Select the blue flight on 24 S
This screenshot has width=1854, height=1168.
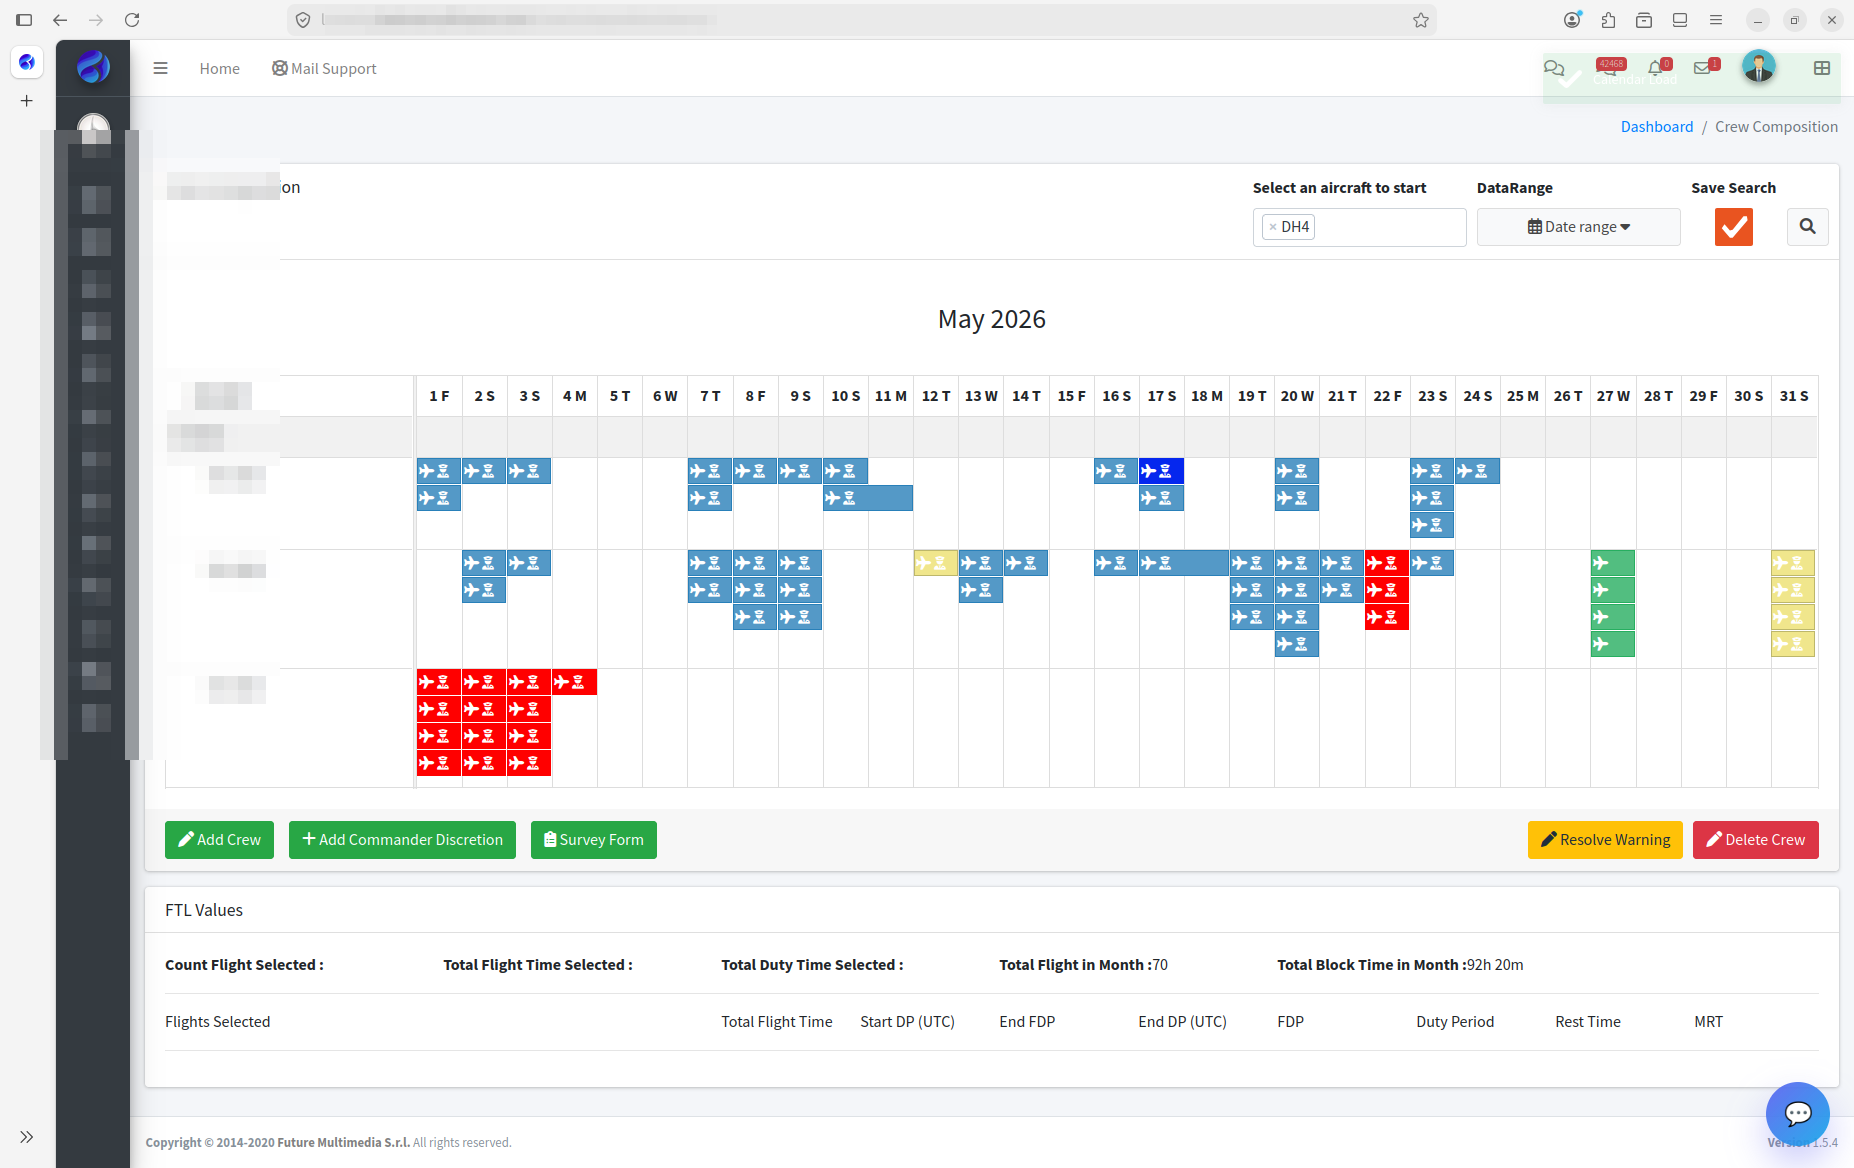(x=1477, y=471)
